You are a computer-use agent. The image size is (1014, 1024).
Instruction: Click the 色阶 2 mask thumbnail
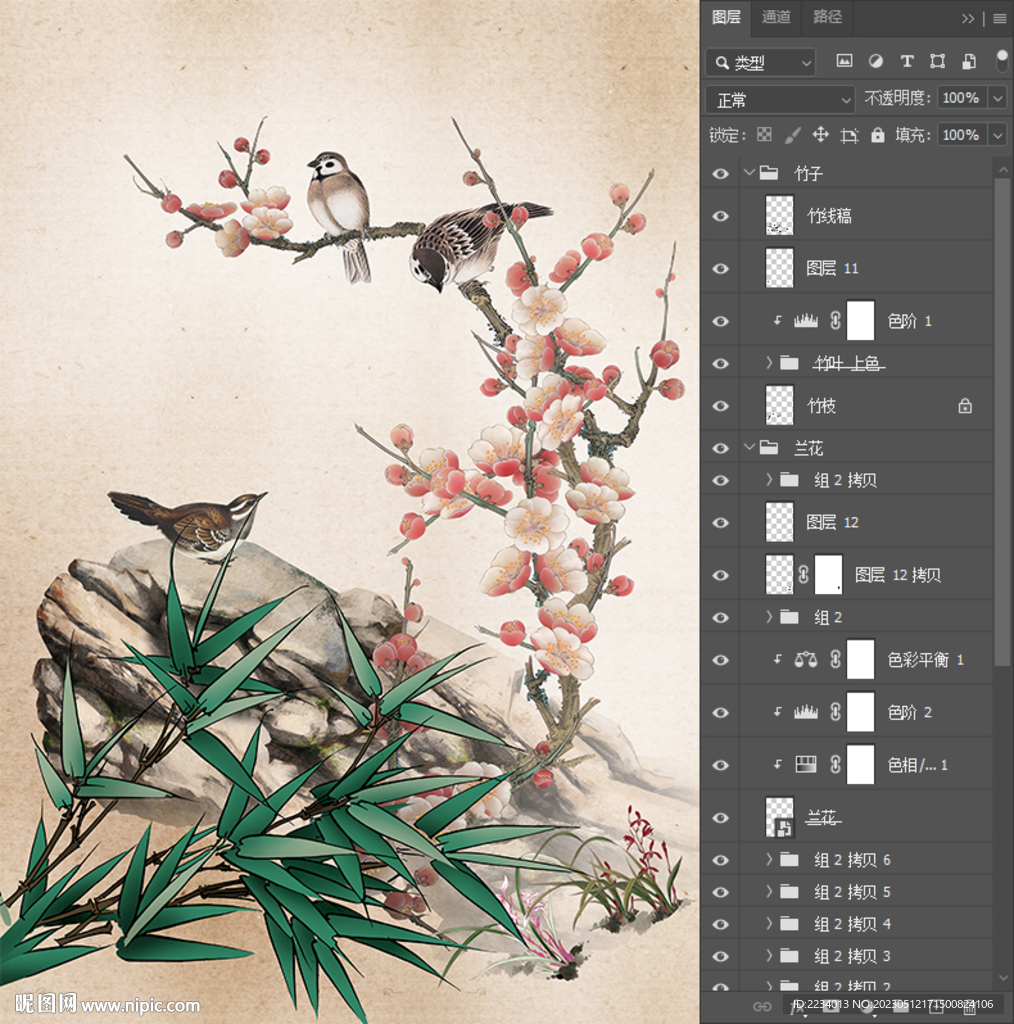pyautogui.click(x=860, y=712)
